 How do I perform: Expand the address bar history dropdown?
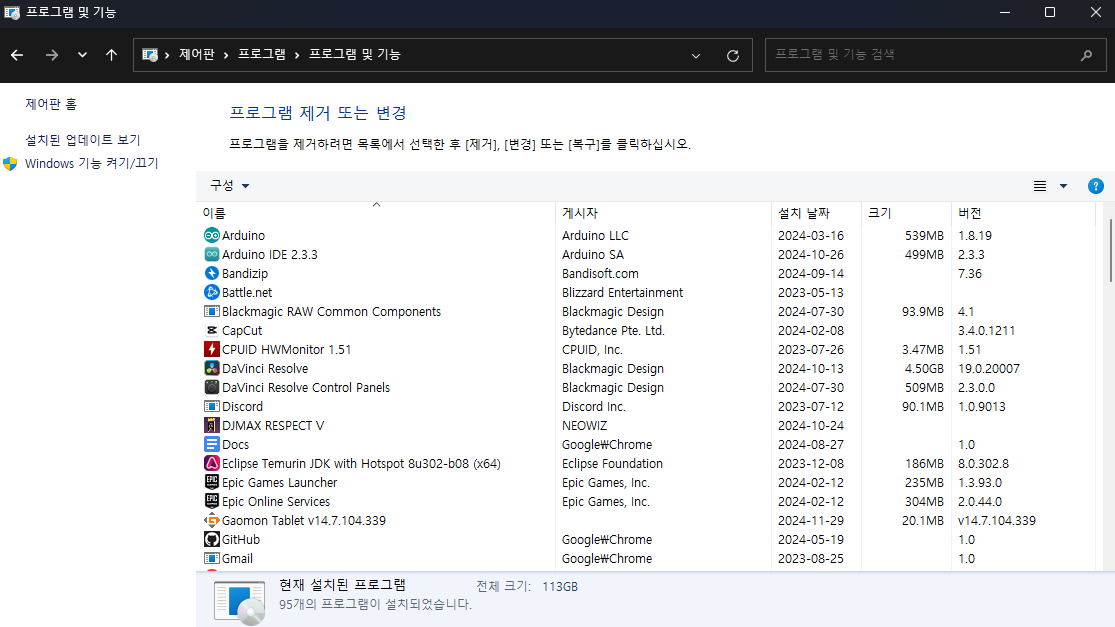[x=696, y=55]
